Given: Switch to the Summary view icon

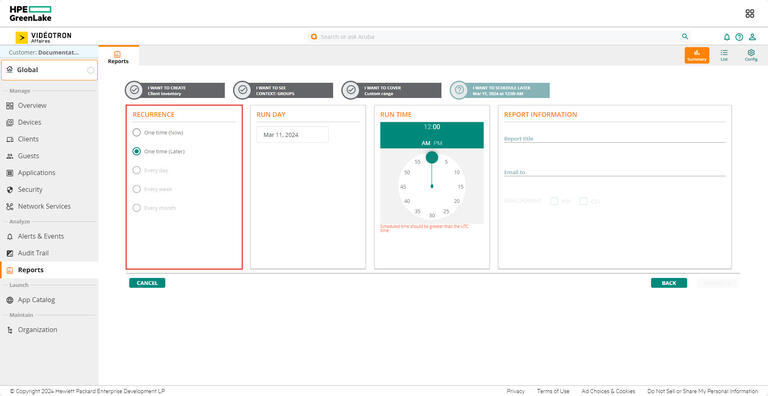Looking at the screenshot, I should coord(696,55).
